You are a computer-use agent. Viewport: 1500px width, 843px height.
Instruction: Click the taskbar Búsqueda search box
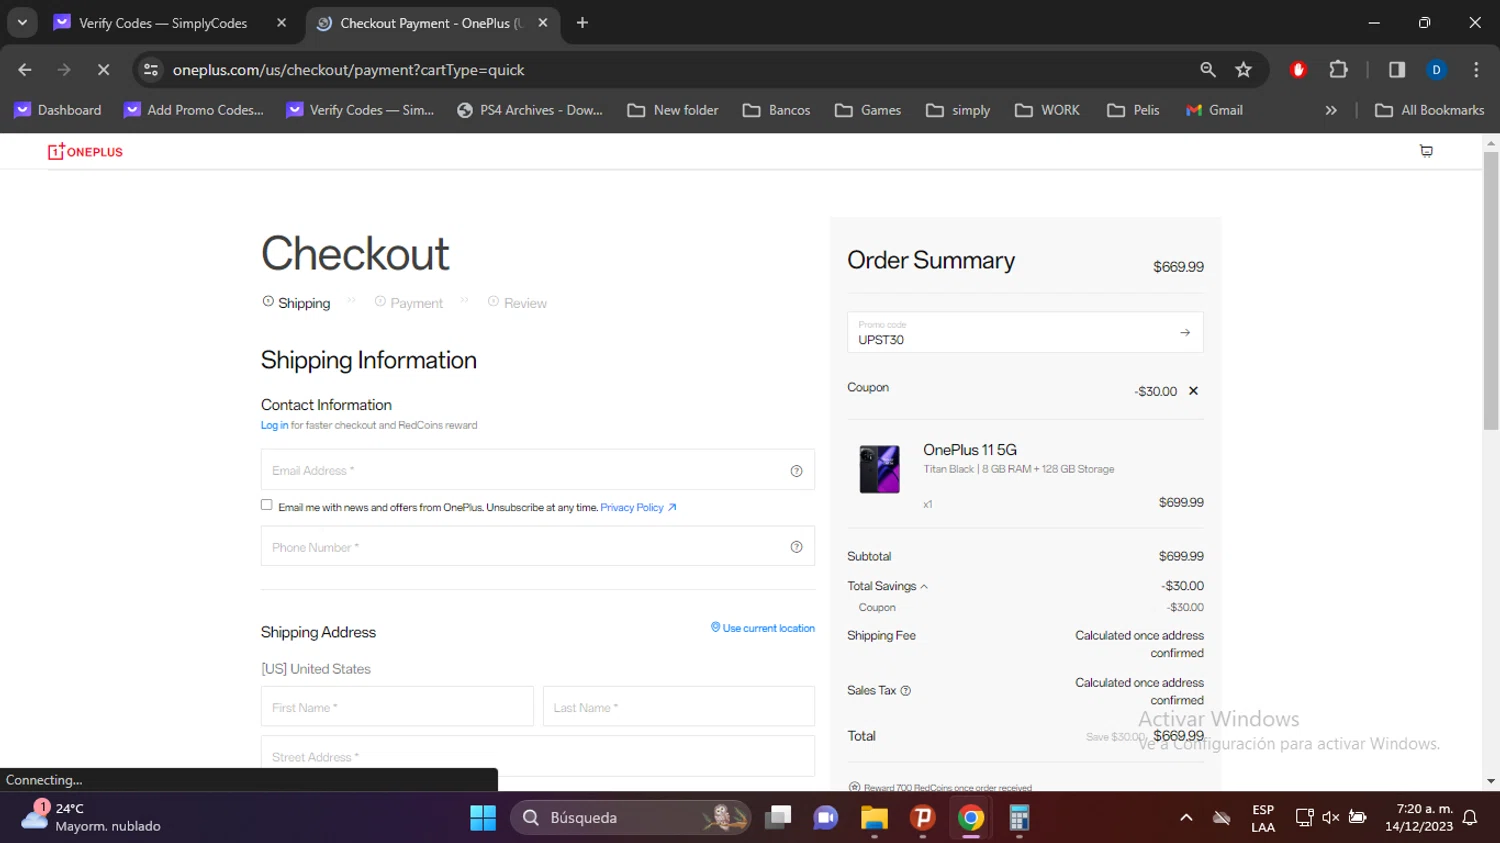point(630,818)
